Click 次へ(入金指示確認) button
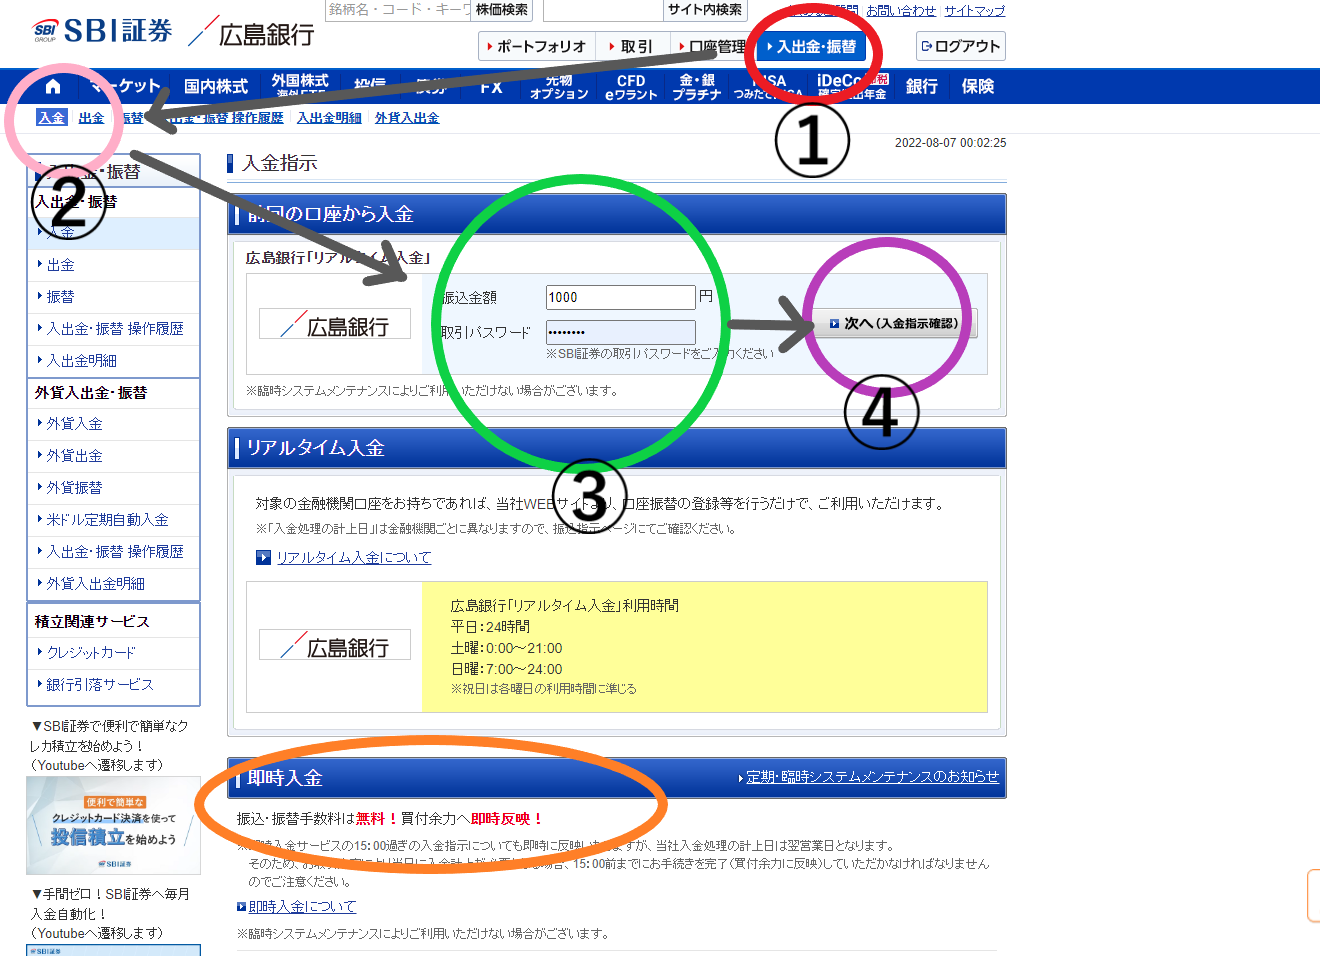The height and width of the screenshot is (956, 1320). (894, 324)
